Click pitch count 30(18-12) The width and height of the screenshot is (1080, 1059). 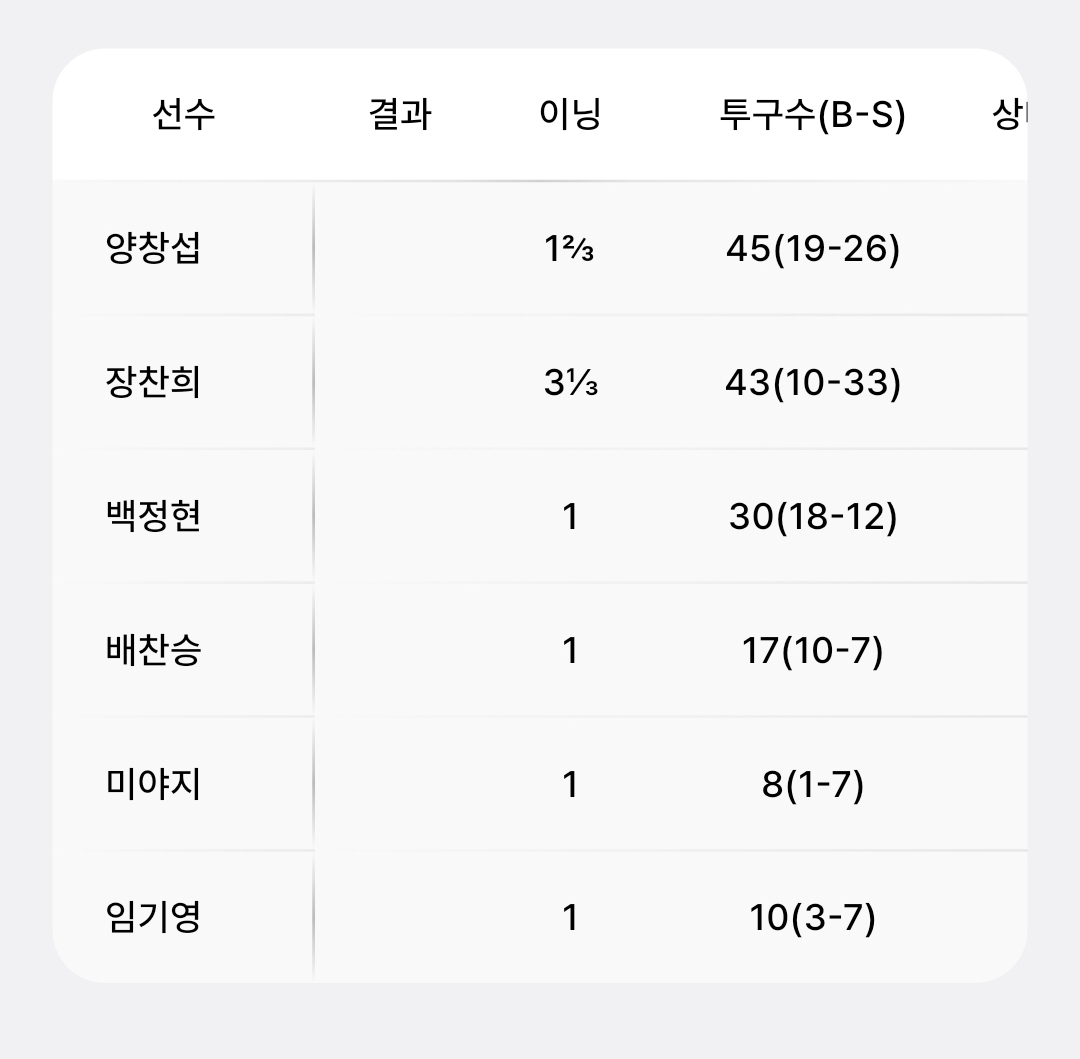tap(812, 516)
